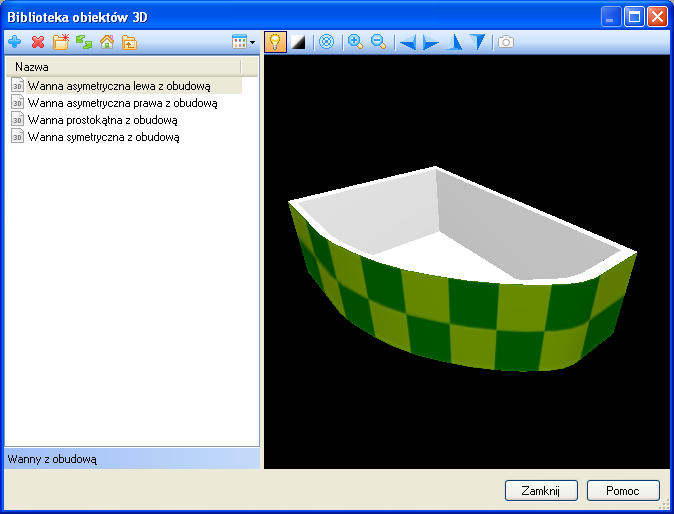Go to the home folder icon

[x=107, y=42]
